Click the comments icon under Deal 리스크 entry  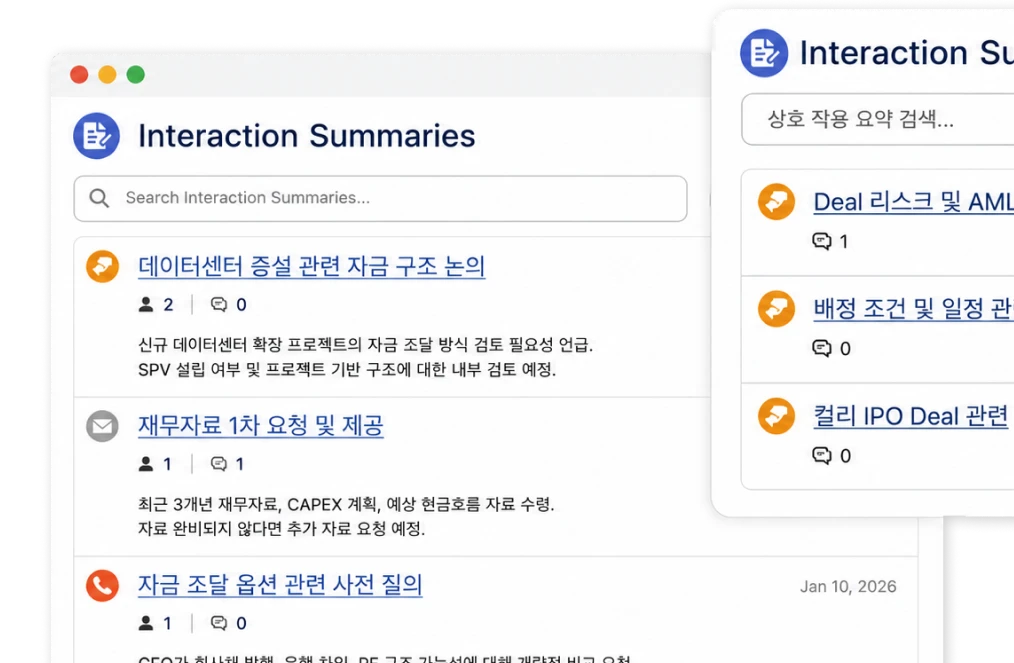click(821, 241)
